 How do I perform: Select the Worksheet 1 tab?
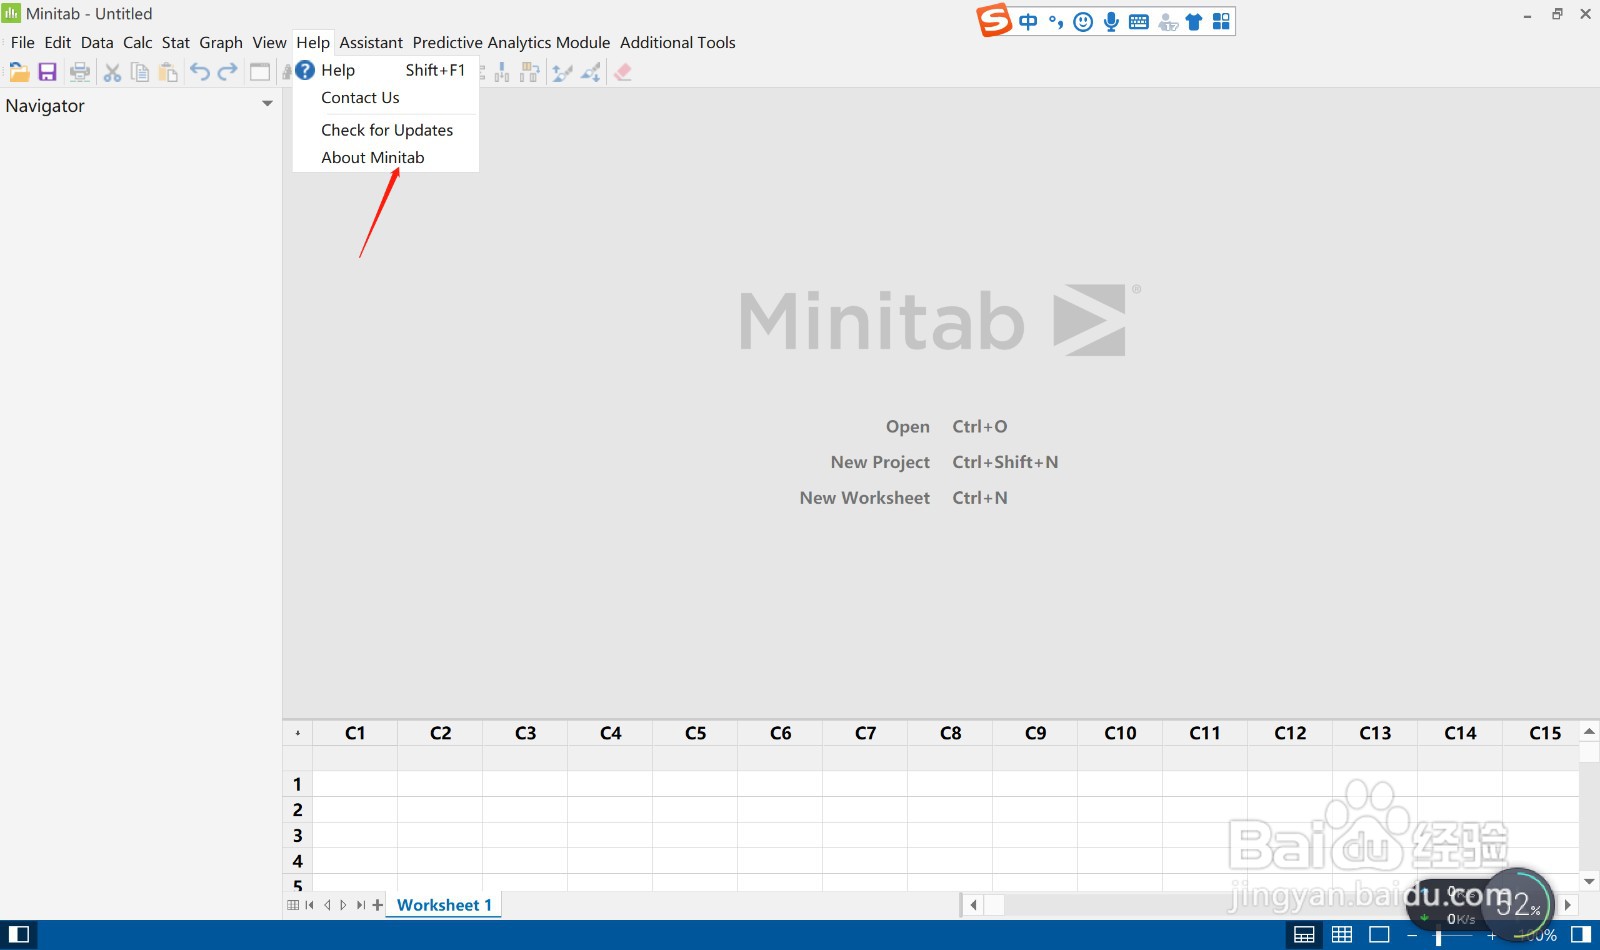[x=444, y=905]
